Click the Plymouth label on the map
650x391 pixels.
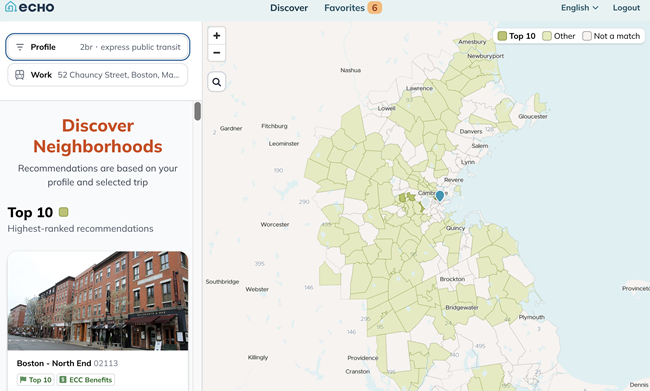point(531,317)
